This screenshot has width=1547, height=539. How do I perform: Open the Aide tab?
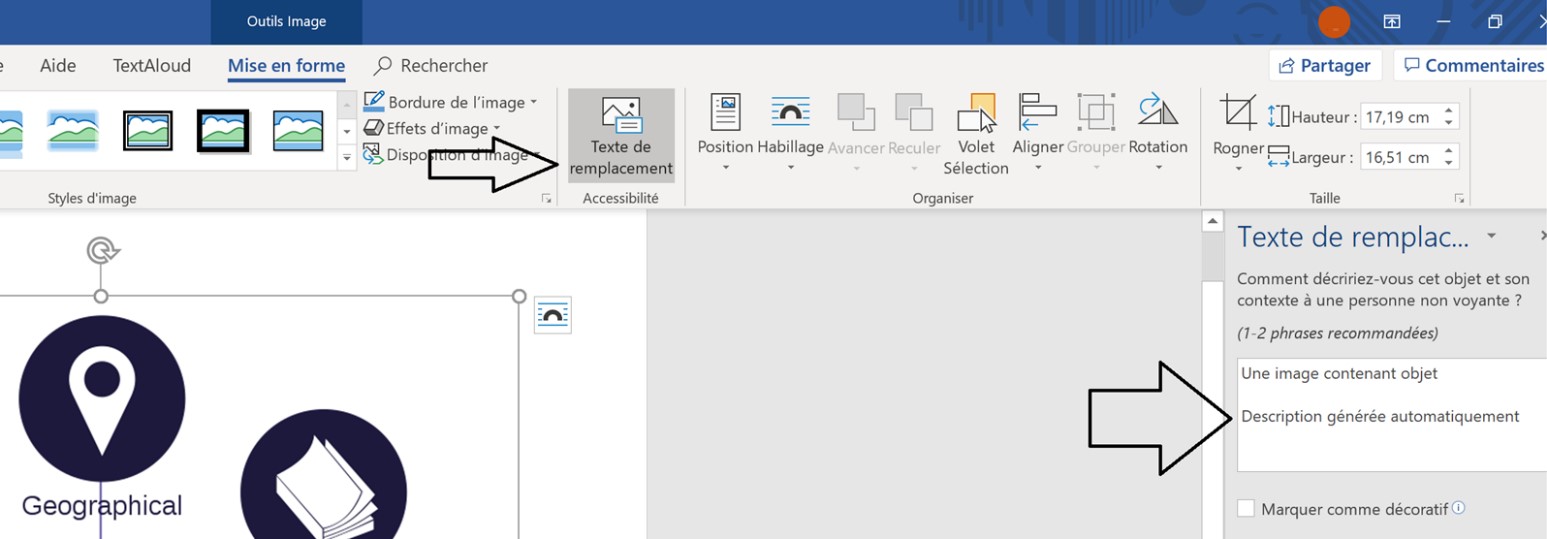(x=58, y=66)
